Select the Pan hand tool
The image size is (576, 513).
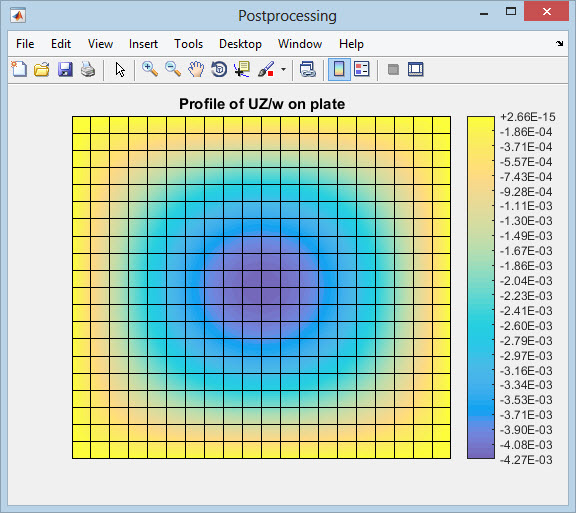[196, 69]
